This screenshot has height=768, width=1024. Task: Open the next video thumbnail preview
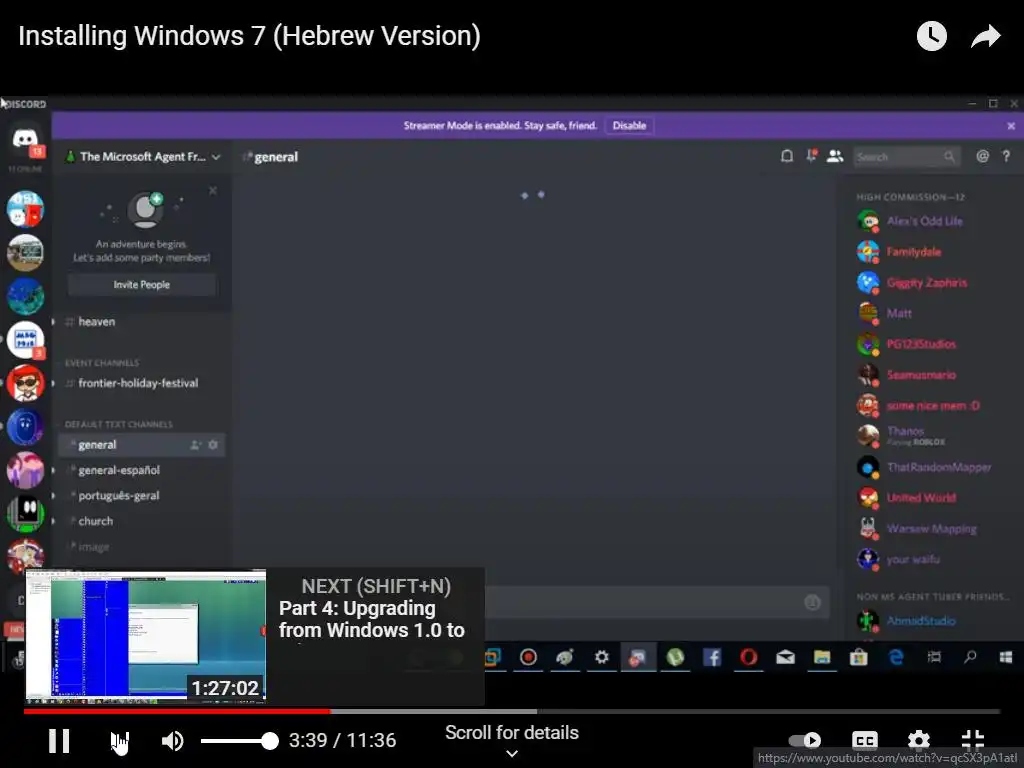pos(146,637)
